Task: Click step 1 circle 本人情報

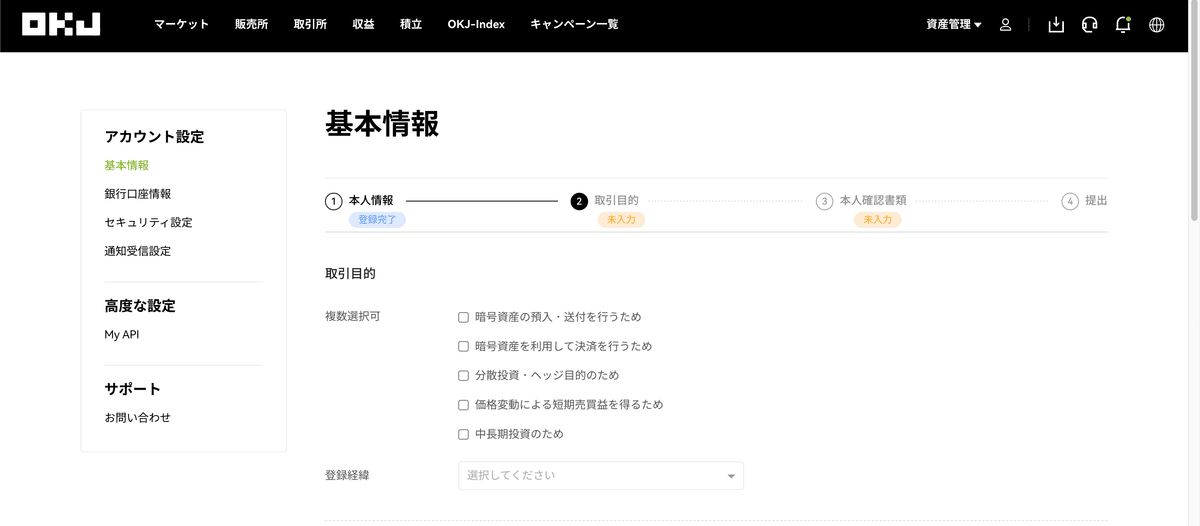Action: coord(334,201)
